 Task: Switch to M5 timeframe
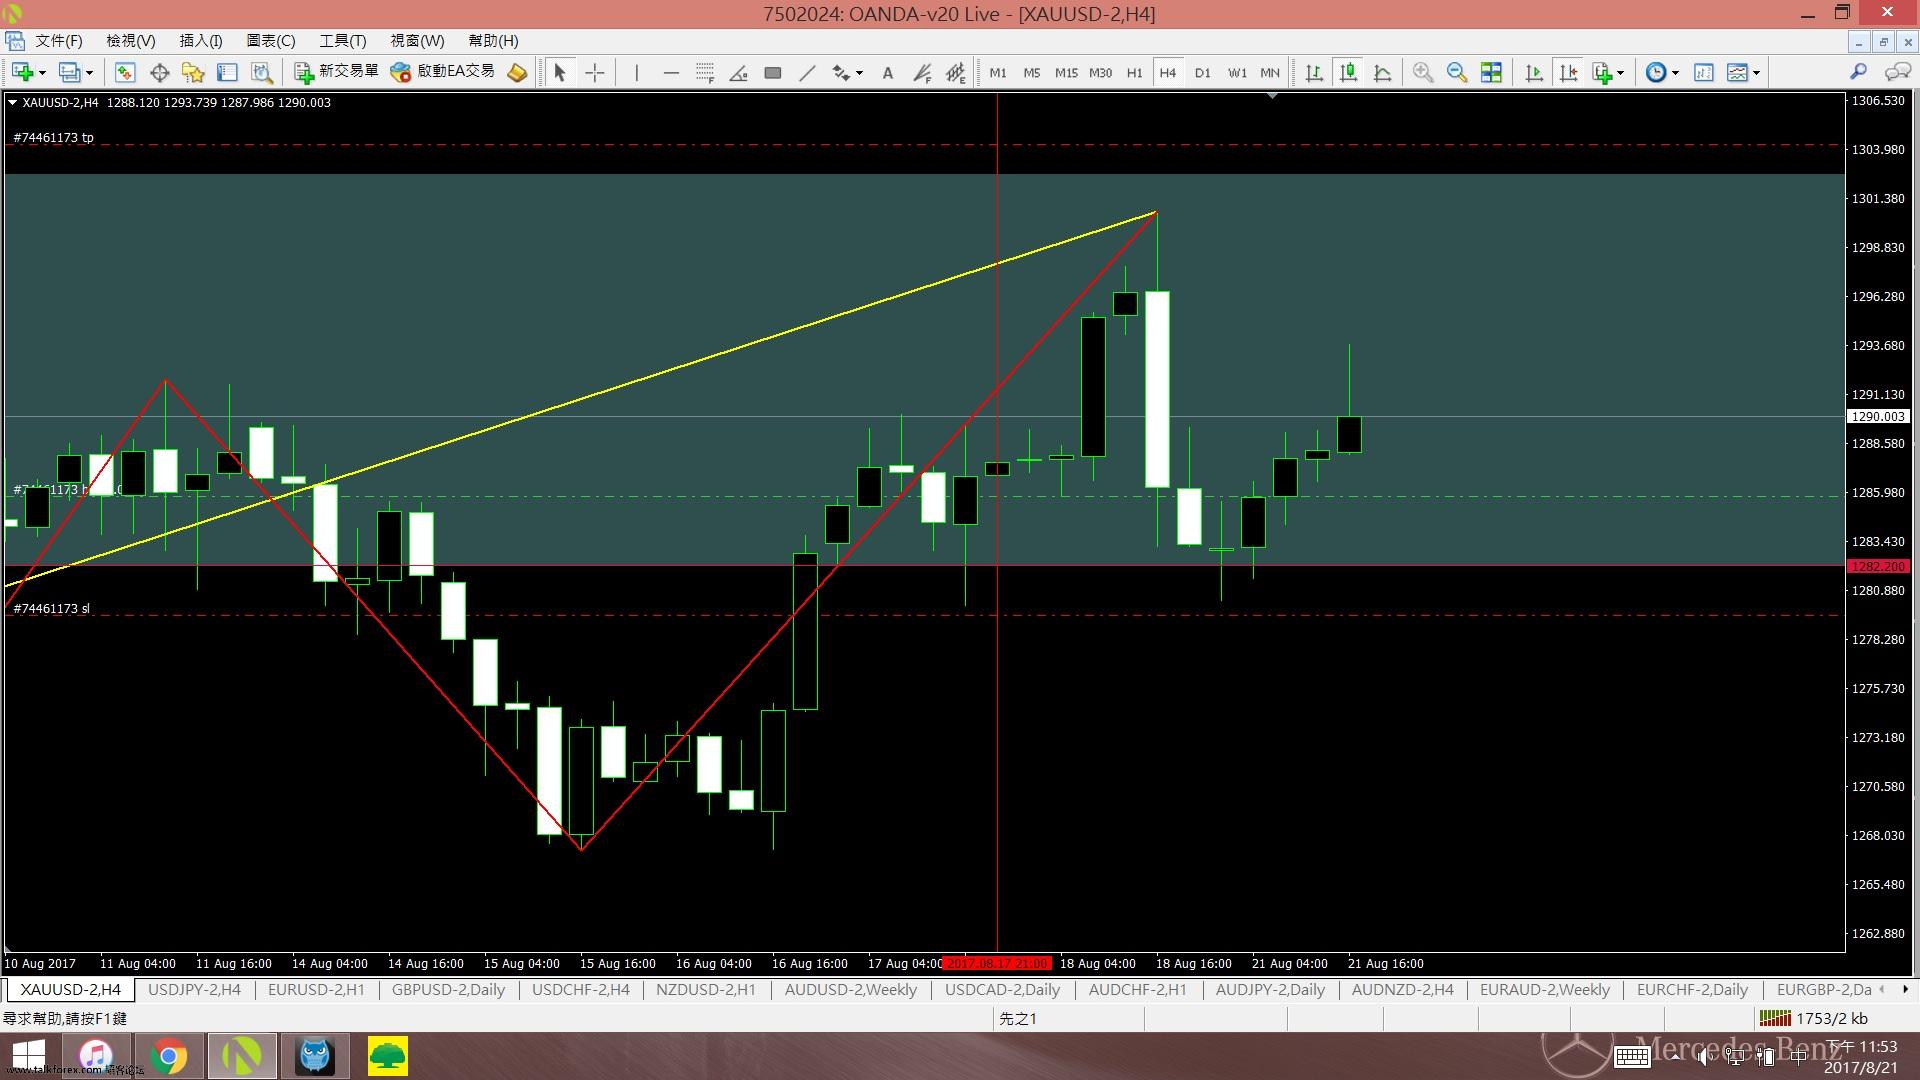click(x=1032, y=72)
